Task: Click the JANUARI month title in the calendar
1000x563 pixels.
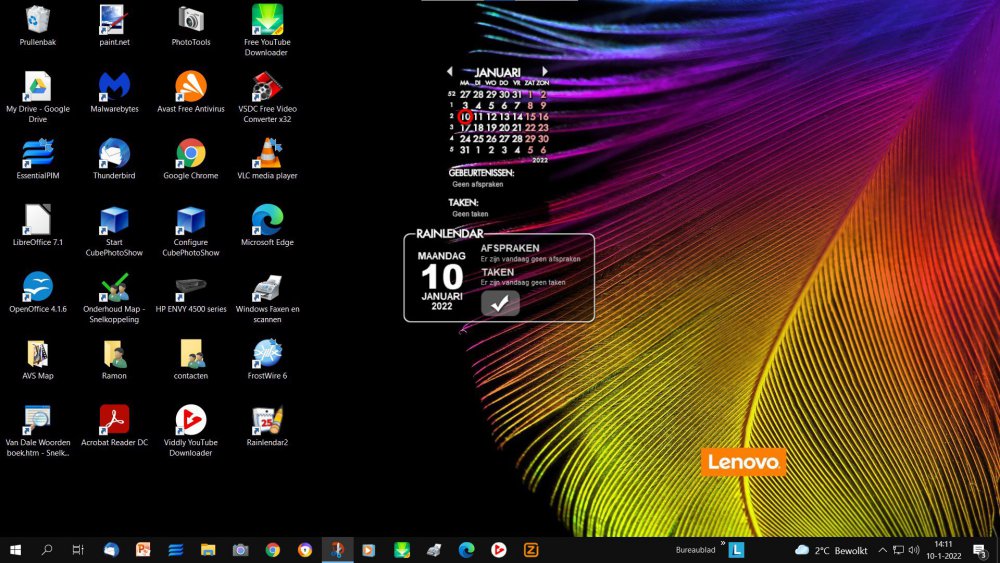Action: click(x=497, y=72)
